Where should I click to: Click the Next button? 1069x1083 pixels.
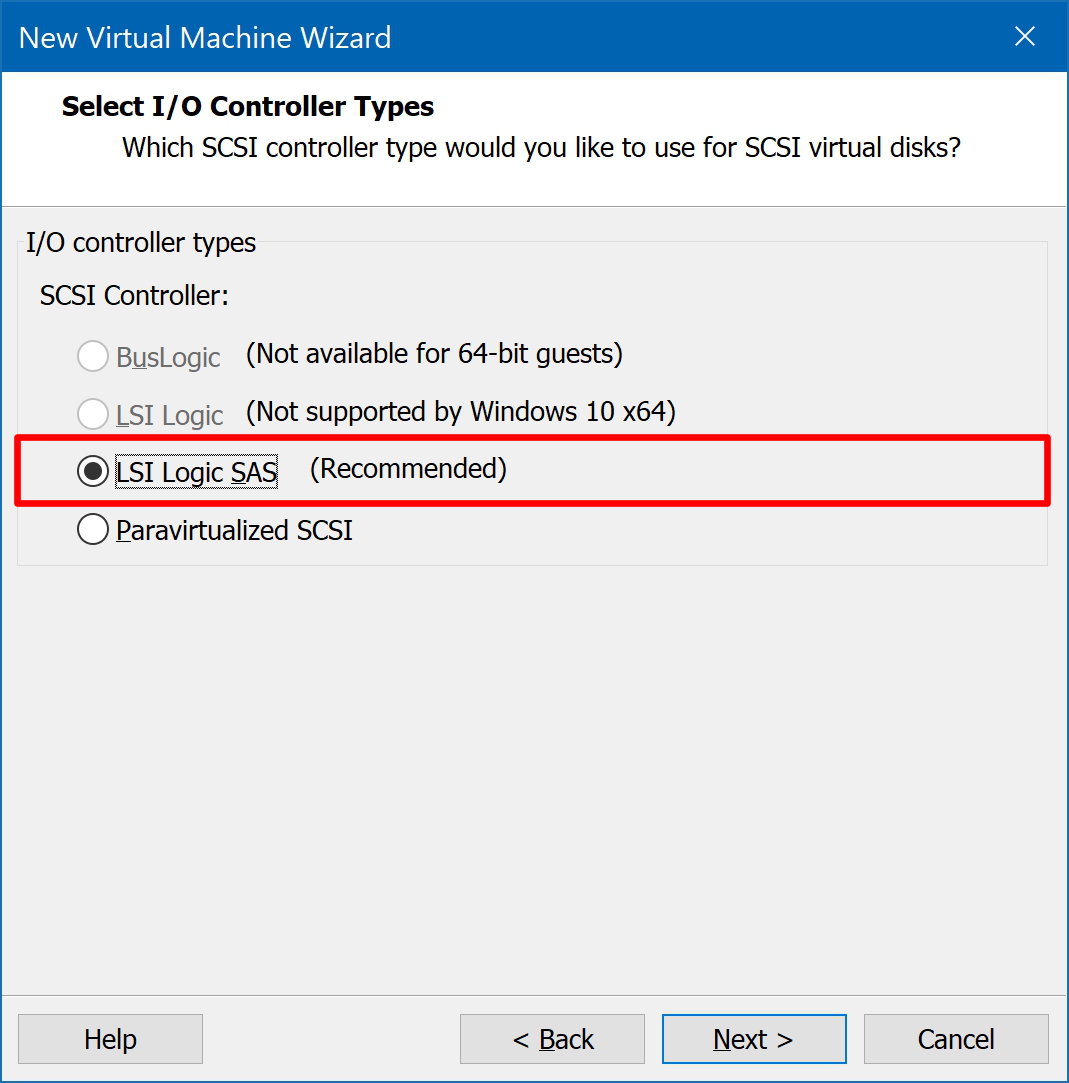click(754, 1039)
